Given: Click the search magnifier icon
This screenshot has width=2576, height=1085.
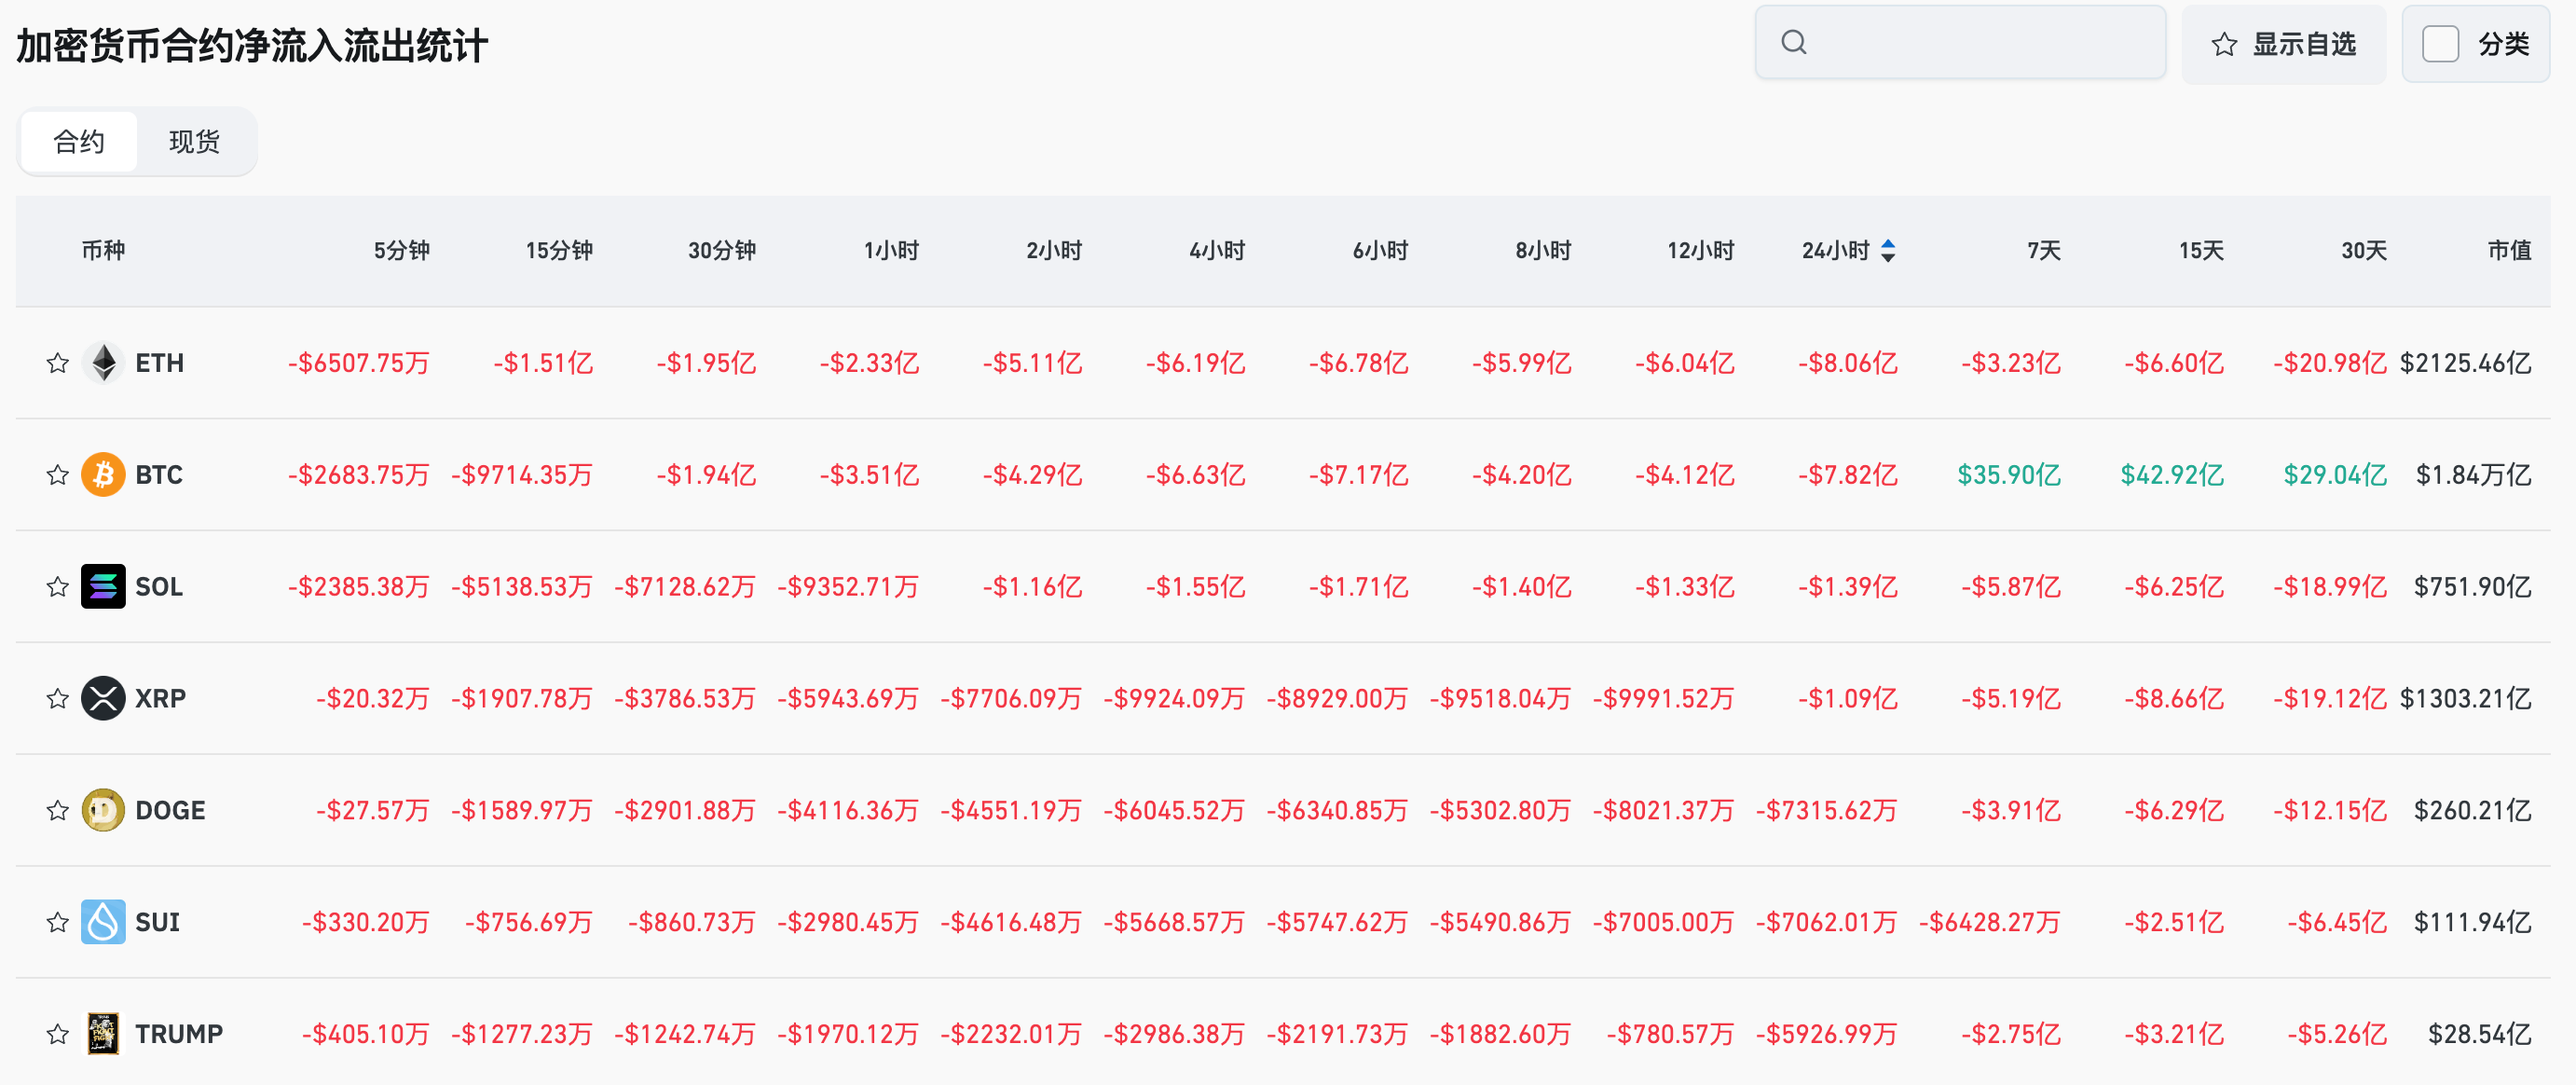Looking at the screenshot, I should 1794,43.
